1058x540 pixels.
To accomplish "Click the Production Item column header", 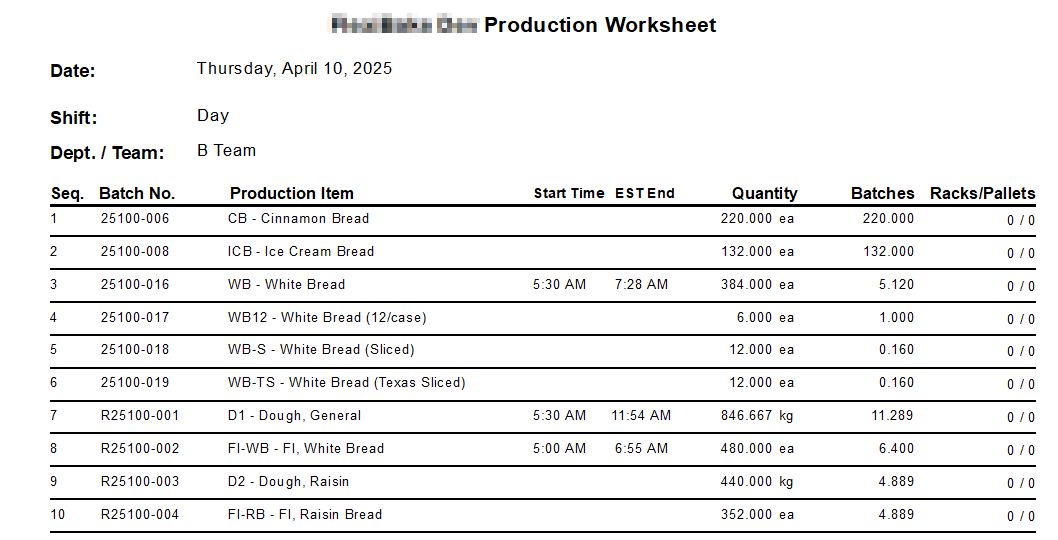I will [291, 194].
